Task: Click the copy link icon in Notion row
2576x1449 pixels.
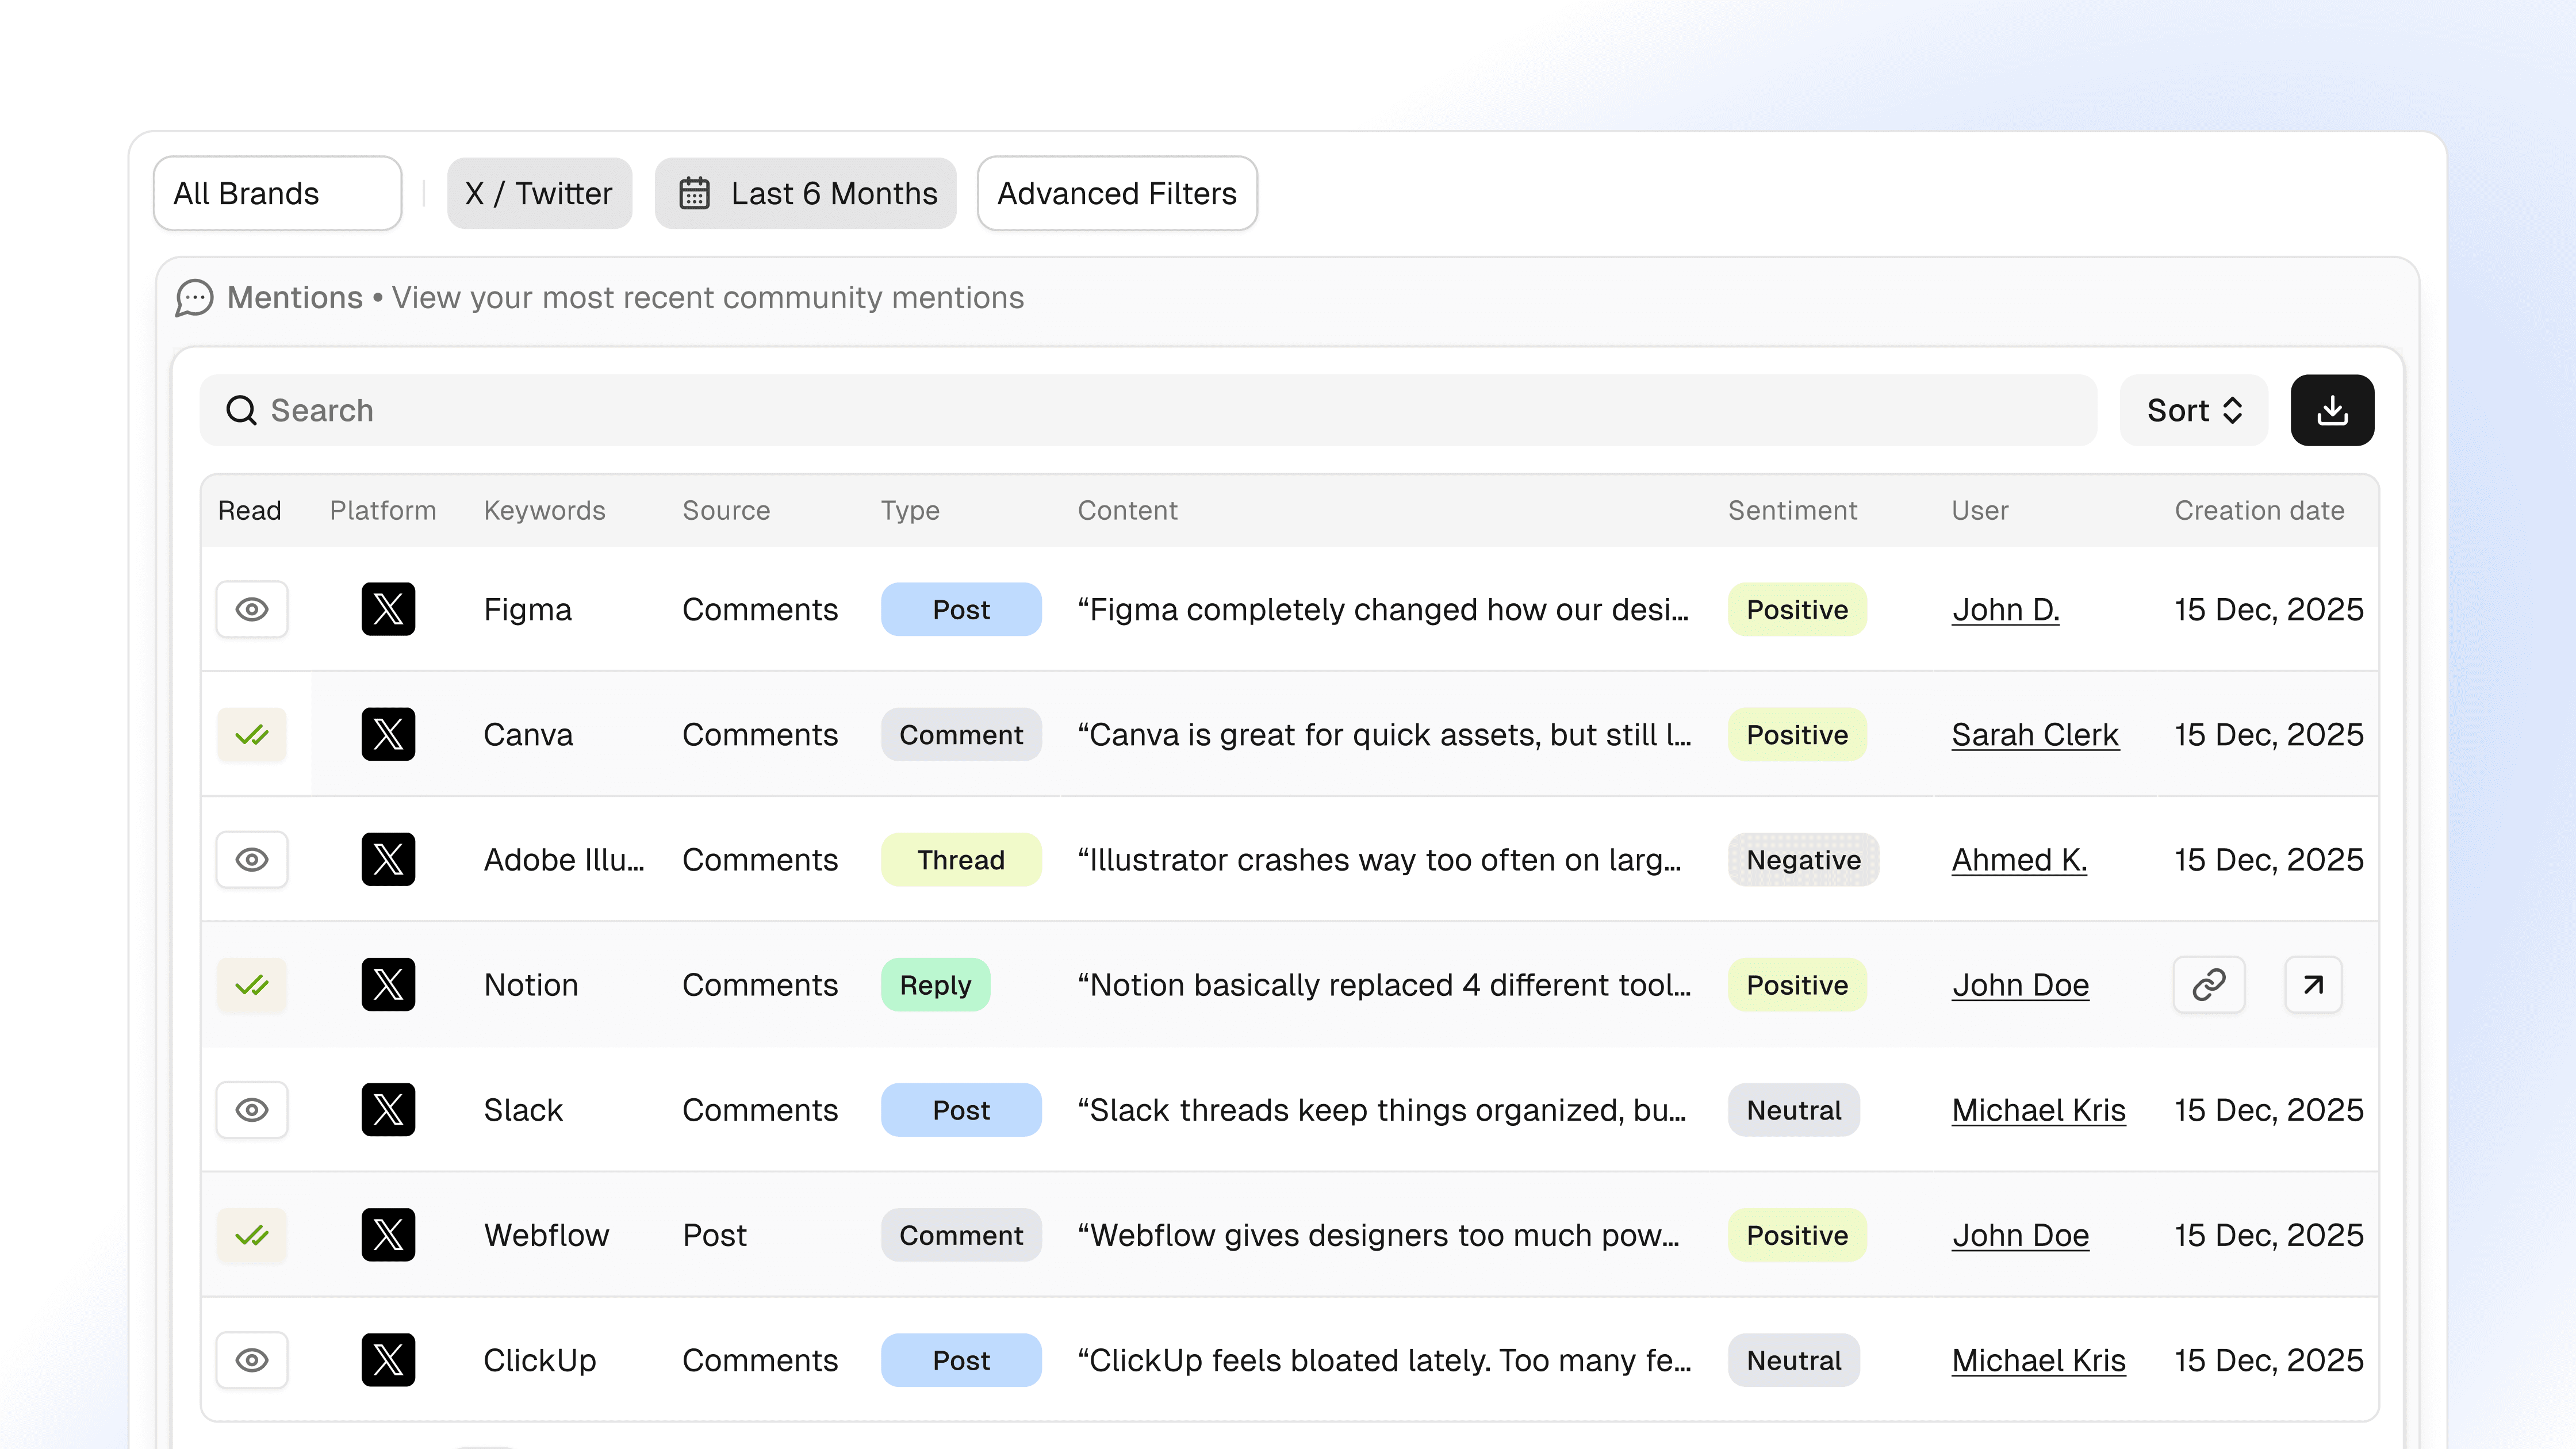Action: [2208, 985]
